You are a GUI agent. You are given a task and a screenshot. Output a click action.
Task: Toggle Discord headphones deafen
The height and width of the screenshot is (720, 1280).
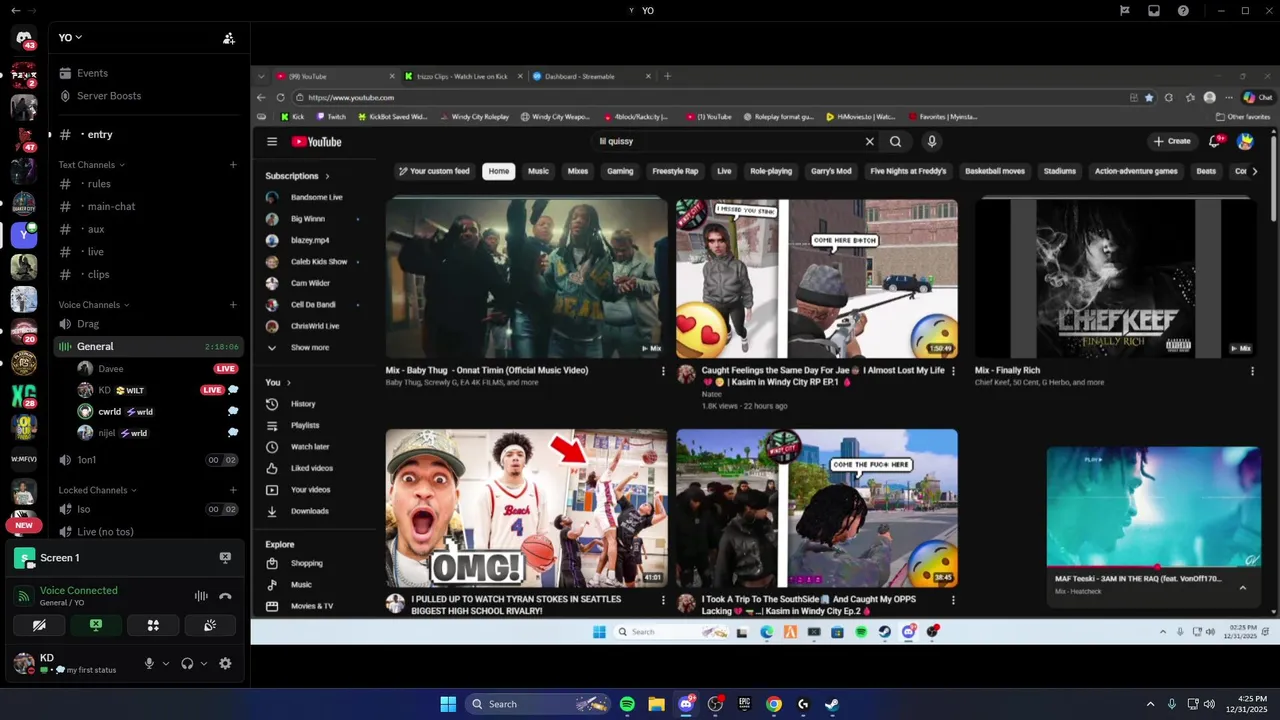coord(187,663)
